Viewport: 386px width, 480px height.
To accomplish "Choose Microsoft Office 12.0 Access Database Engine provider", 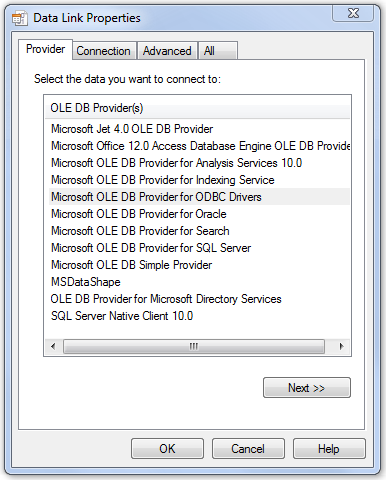I will click(x=200, y=146).
